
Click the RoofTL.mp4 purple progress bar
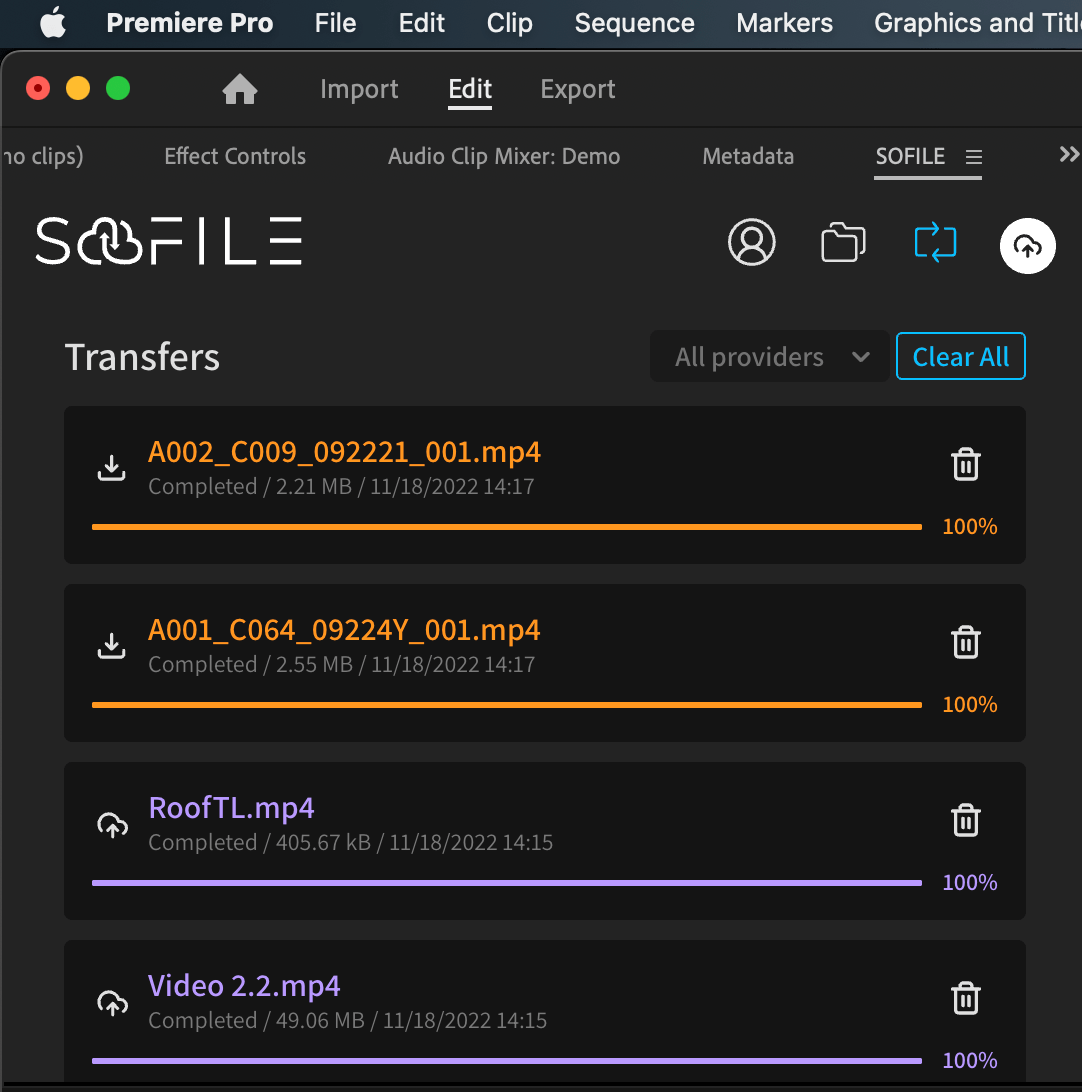[x=506, y=883]
